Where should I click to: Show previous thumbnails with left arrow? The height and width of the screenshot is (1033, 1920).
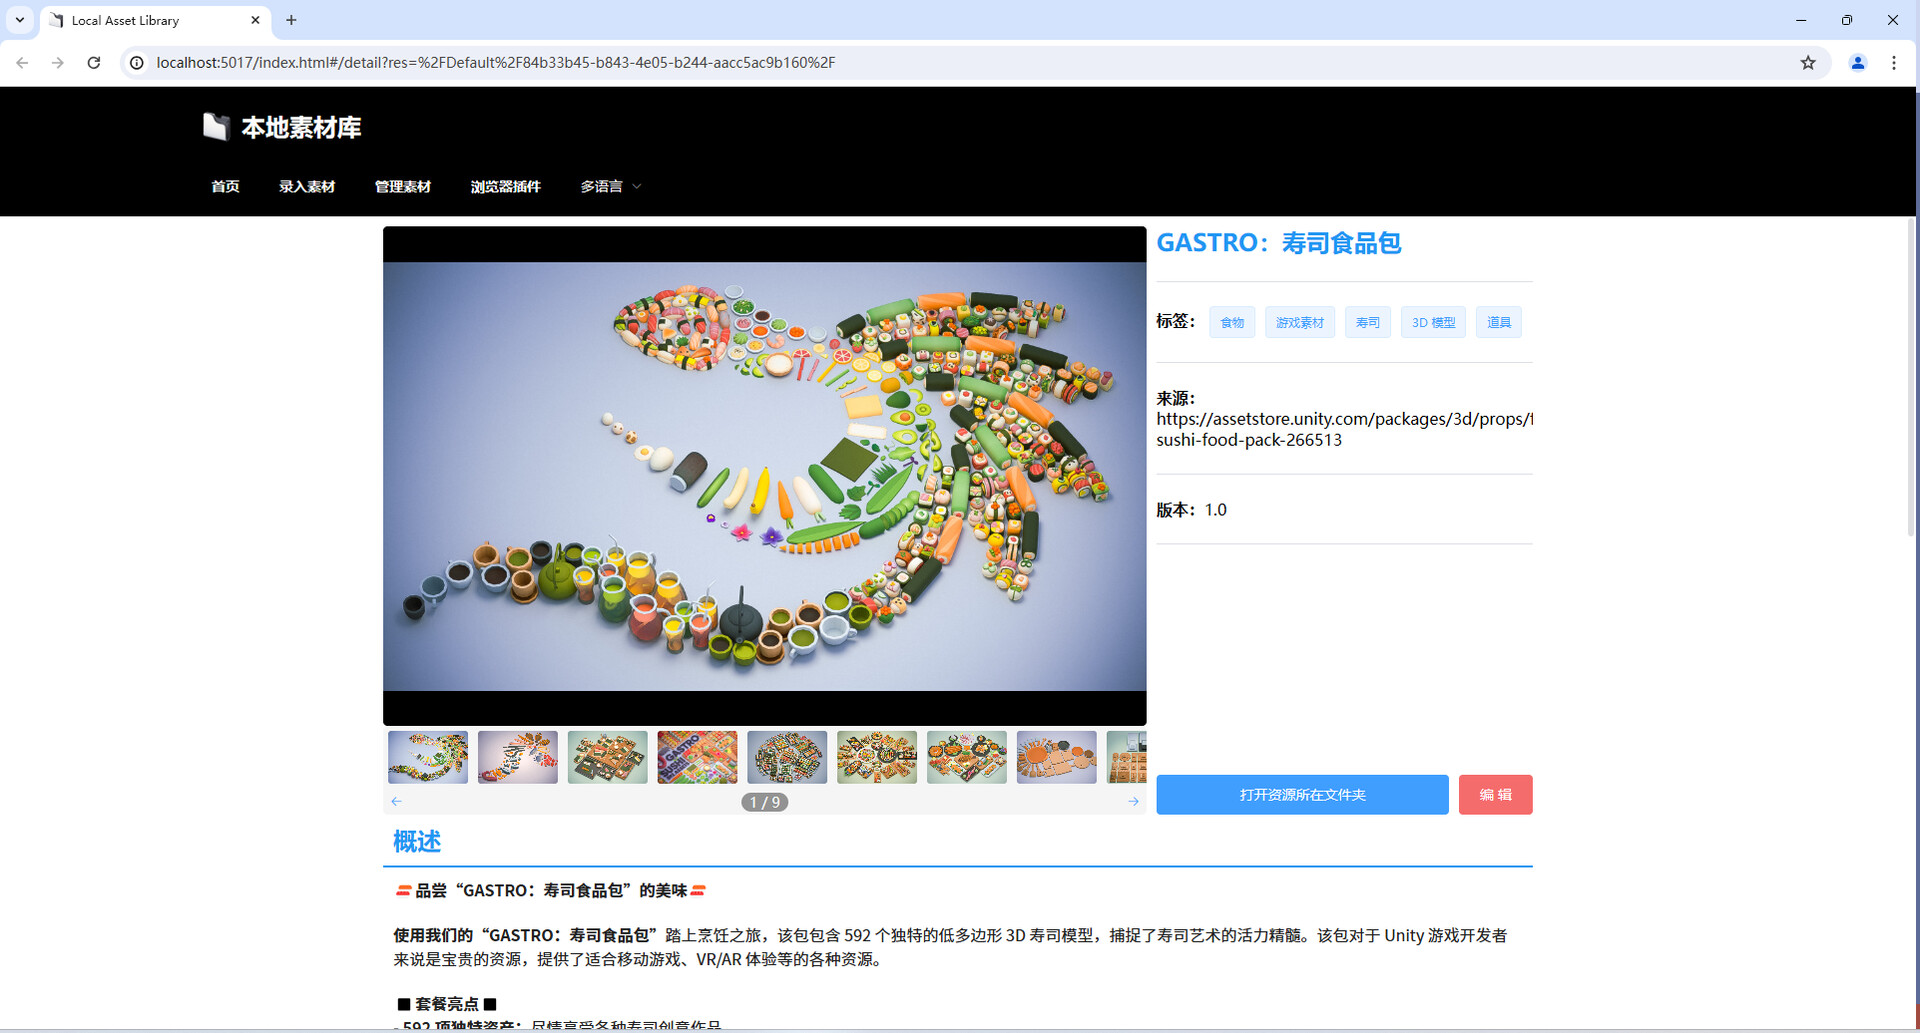397,801
